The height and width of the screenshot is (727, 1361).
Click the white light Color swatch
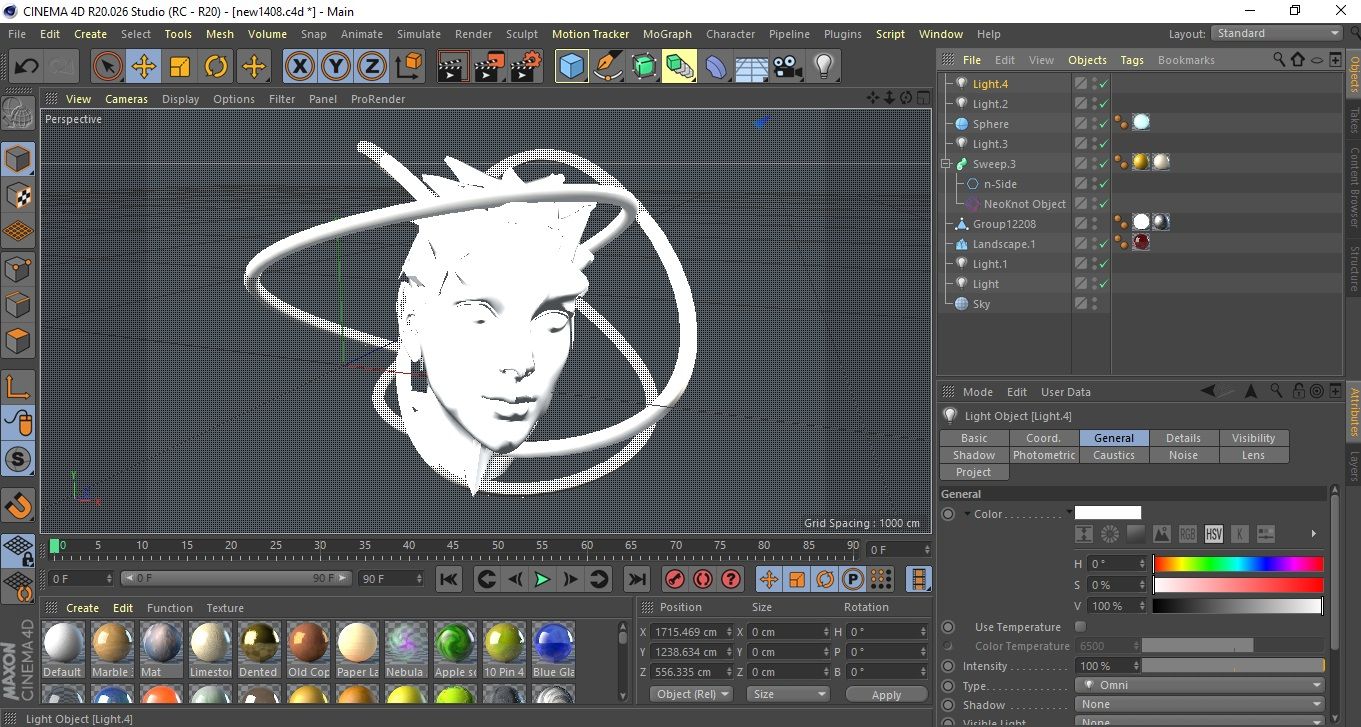1107,513
